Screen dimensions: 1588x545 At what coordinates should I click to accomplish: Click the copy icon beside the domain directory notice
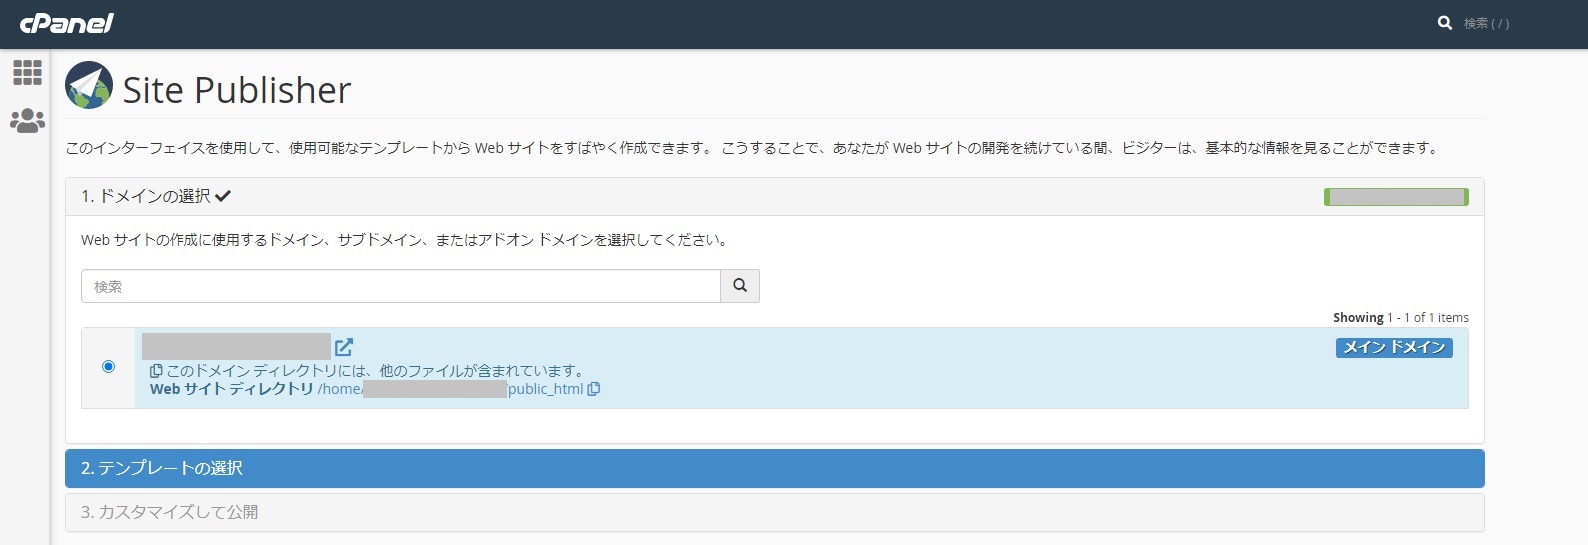pyautogui.click(x=156, y=371)
